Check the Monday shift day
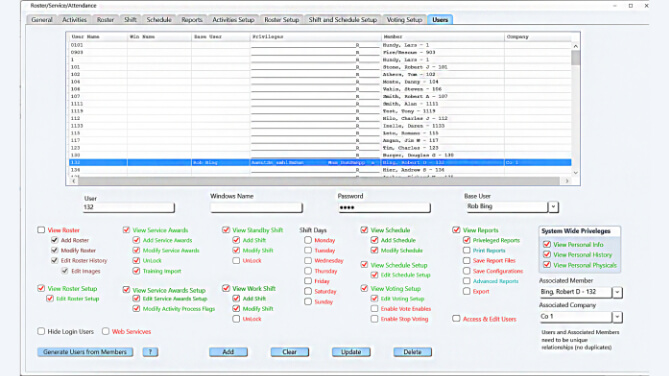 (x=308, y=240)
